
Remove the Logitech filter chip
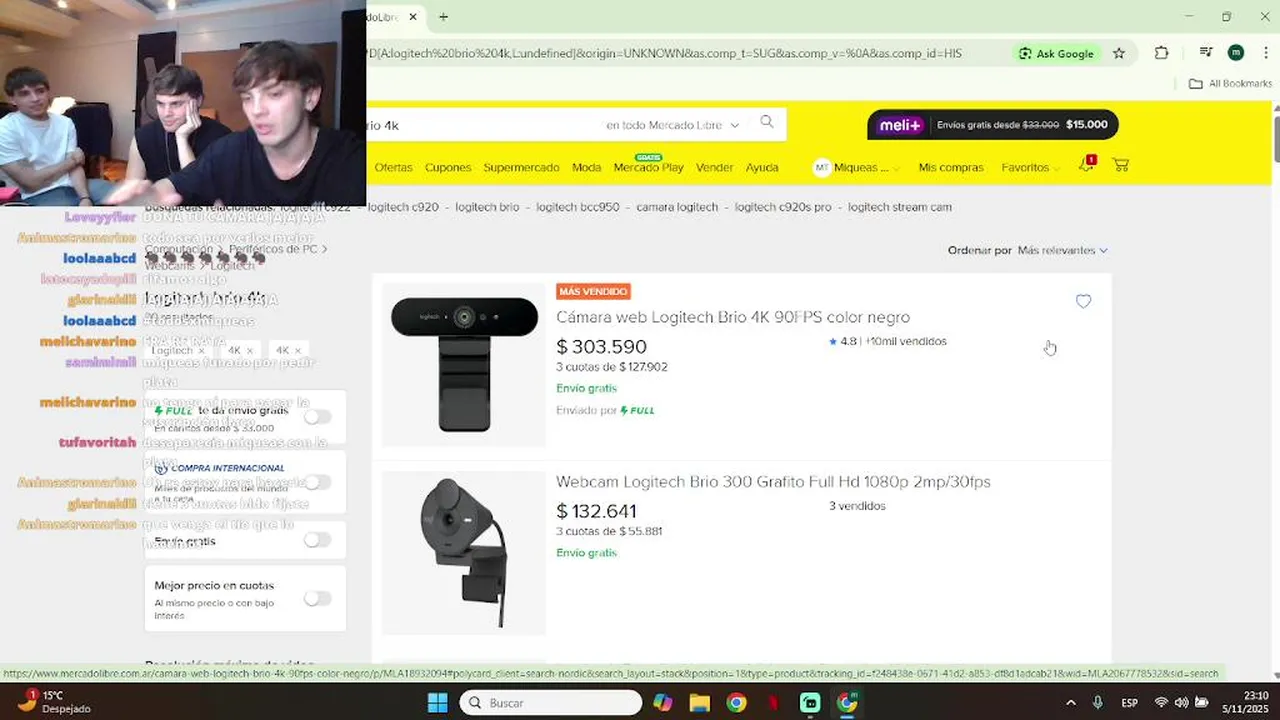(x=201, y=351)
